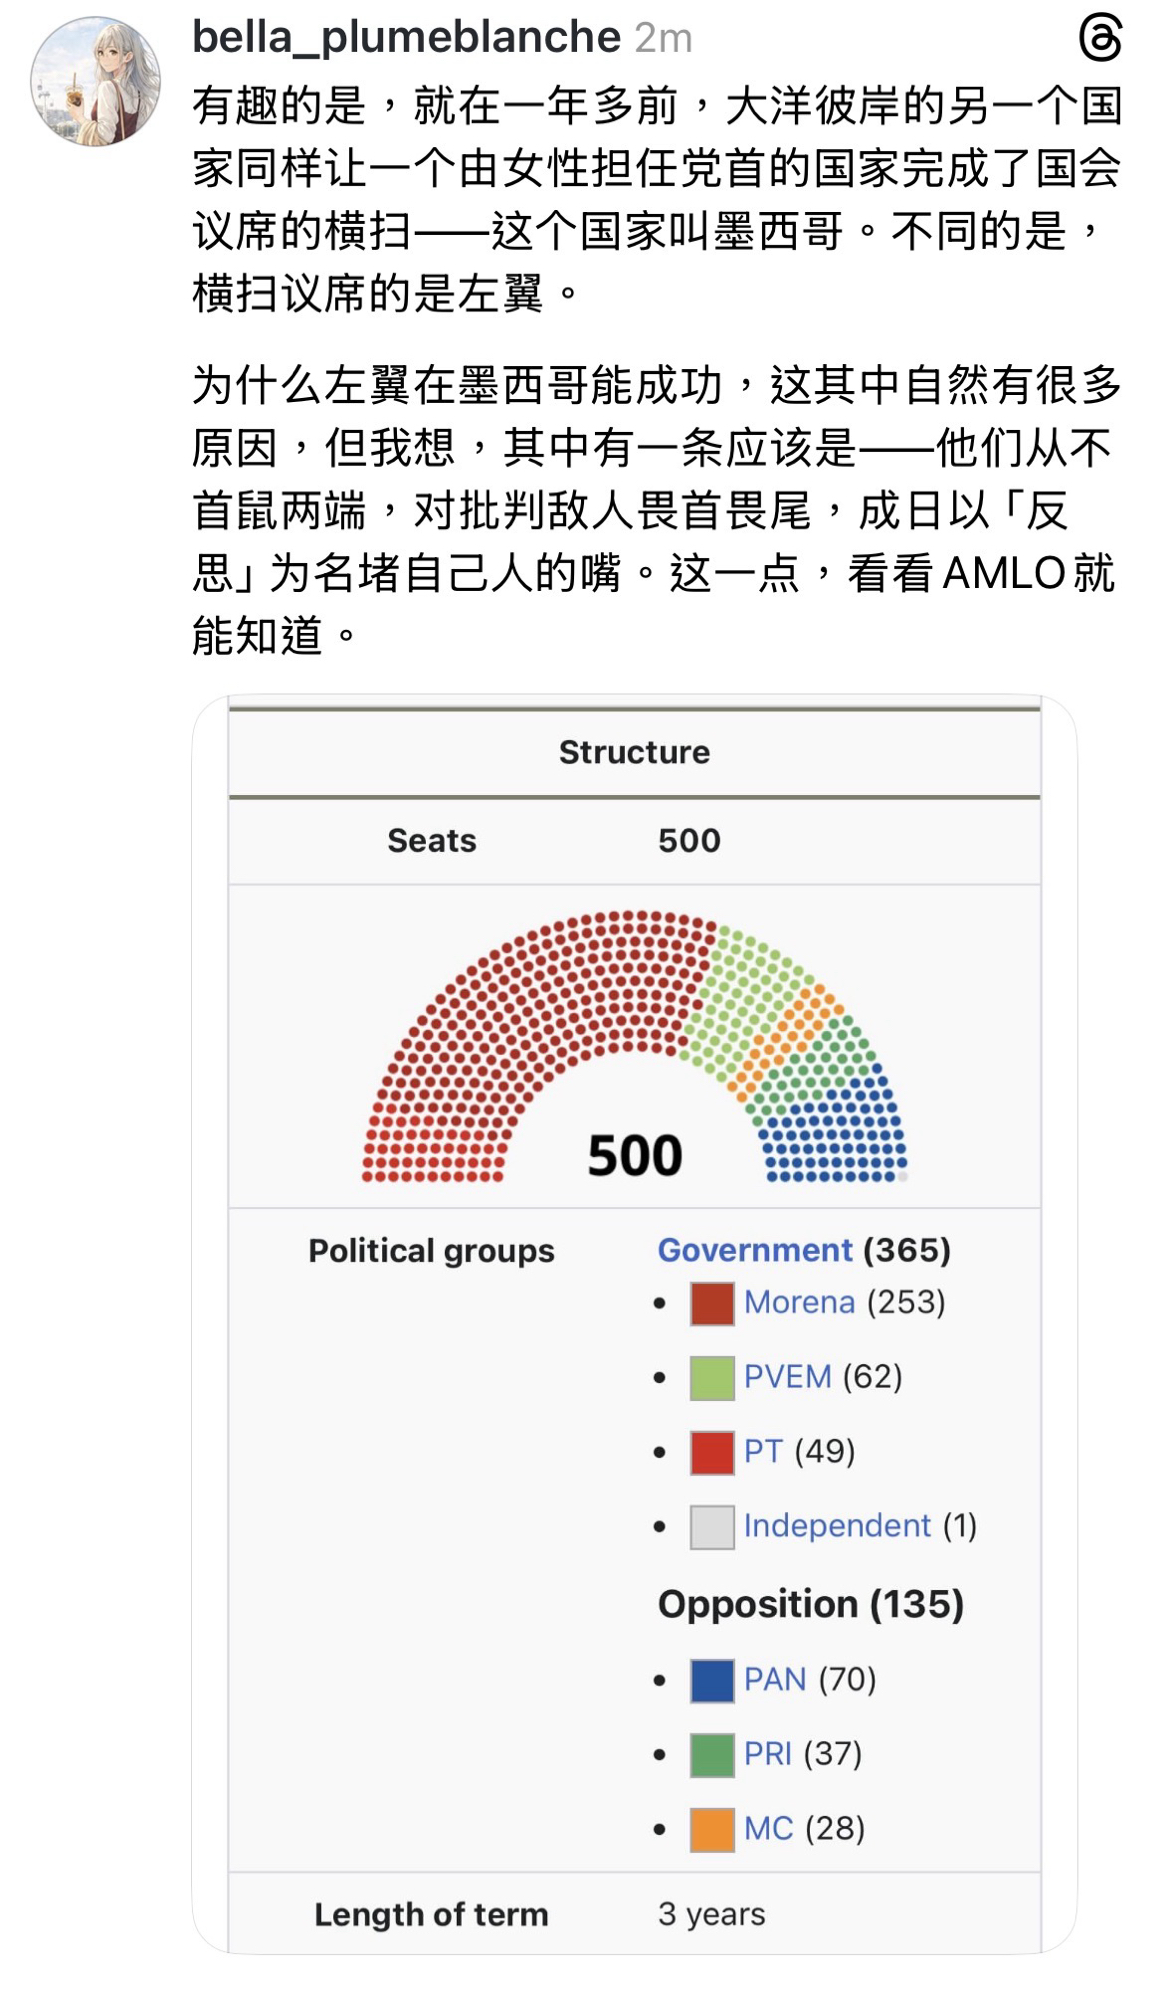This screenshot has width=1173, height=2000.
Task: Click the Threads logo icon
Action: point(1100,39)
